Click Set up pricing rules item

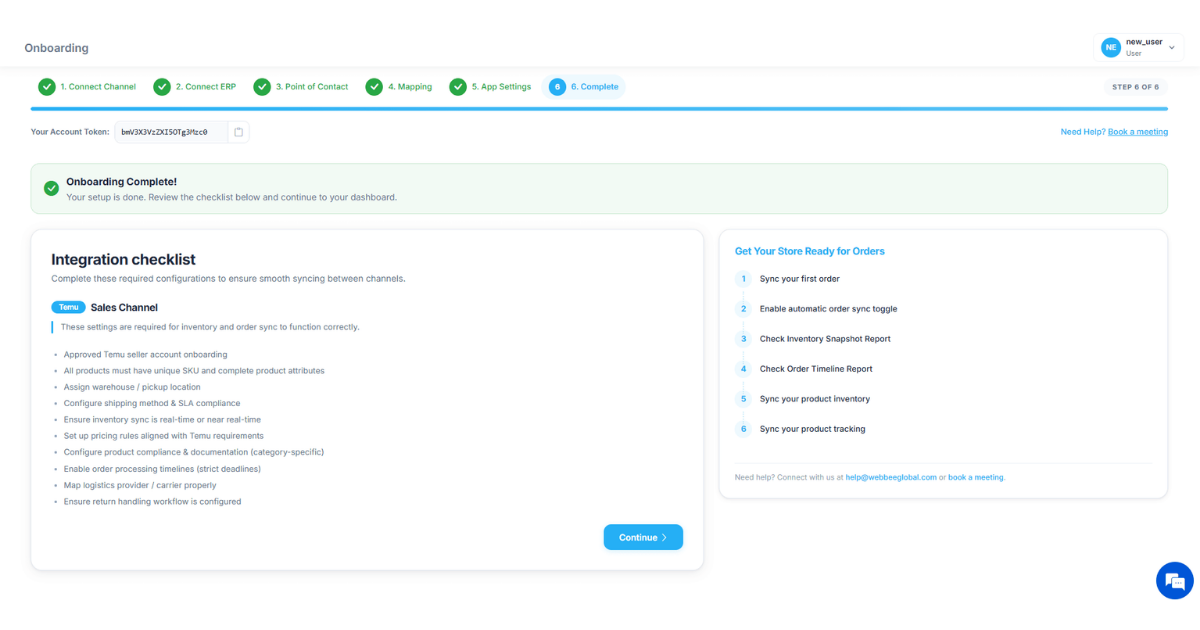(x=164, y=436)
